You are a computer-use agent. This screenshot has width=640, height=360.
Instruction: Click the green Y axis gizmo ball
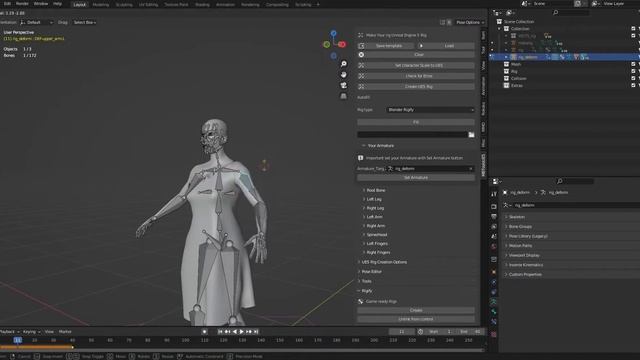[327, 44]
